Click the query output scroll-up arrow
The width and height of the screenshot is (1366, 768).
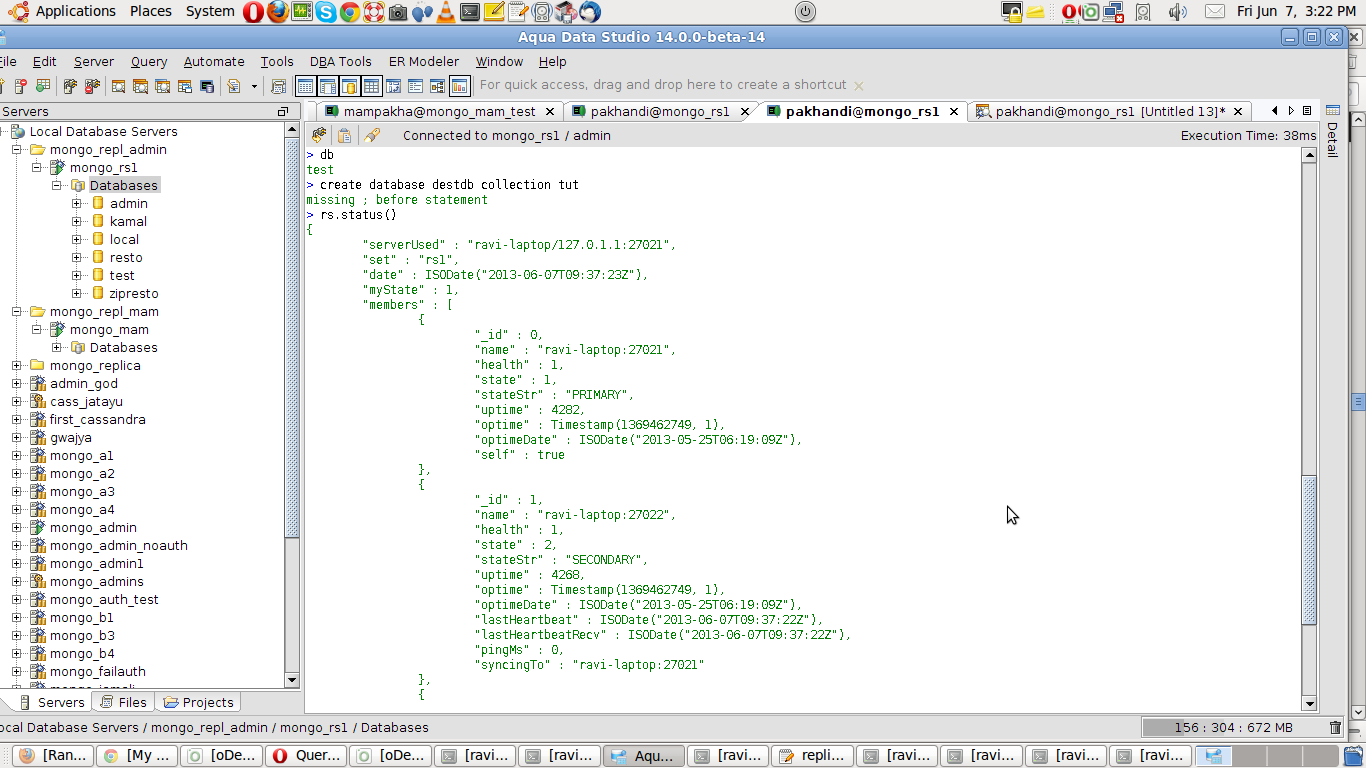(x=1309, y=155)
